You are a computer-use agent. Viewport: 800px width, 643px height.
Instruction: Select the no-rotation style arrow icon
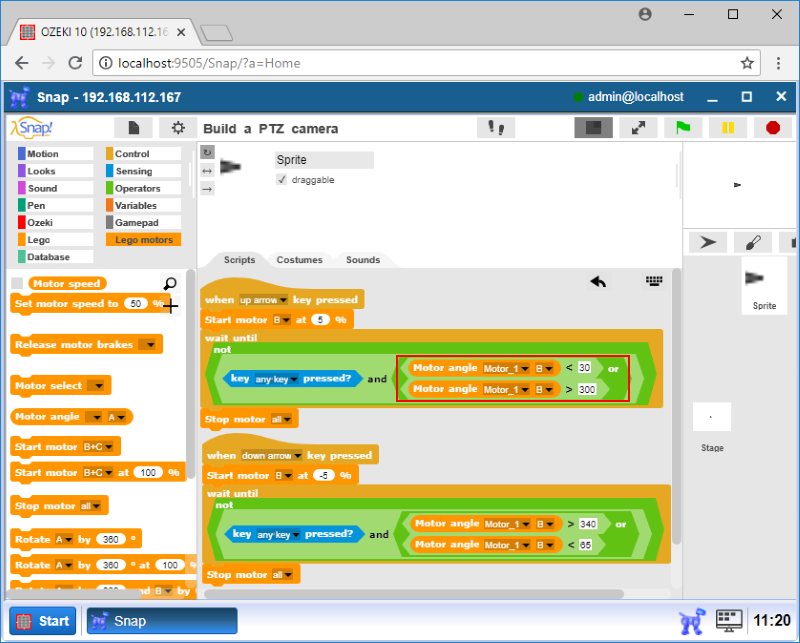click(207, 189)
